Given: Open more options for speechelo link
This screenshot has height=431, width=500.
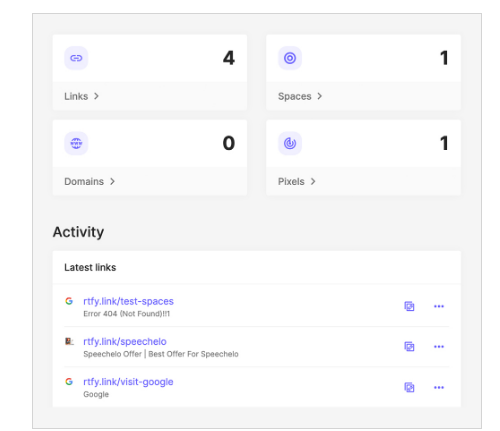Looking at the screenshot, I should point(439,347).
